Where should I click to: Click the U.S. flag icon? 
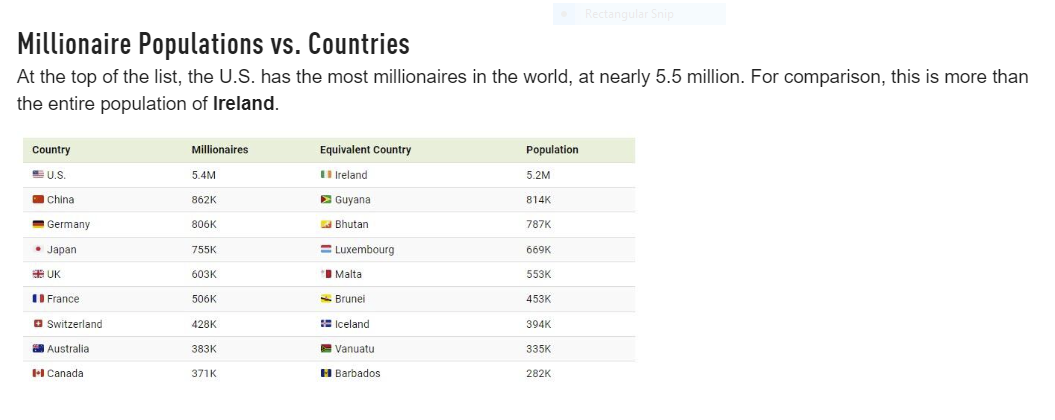tap(38, 175)
